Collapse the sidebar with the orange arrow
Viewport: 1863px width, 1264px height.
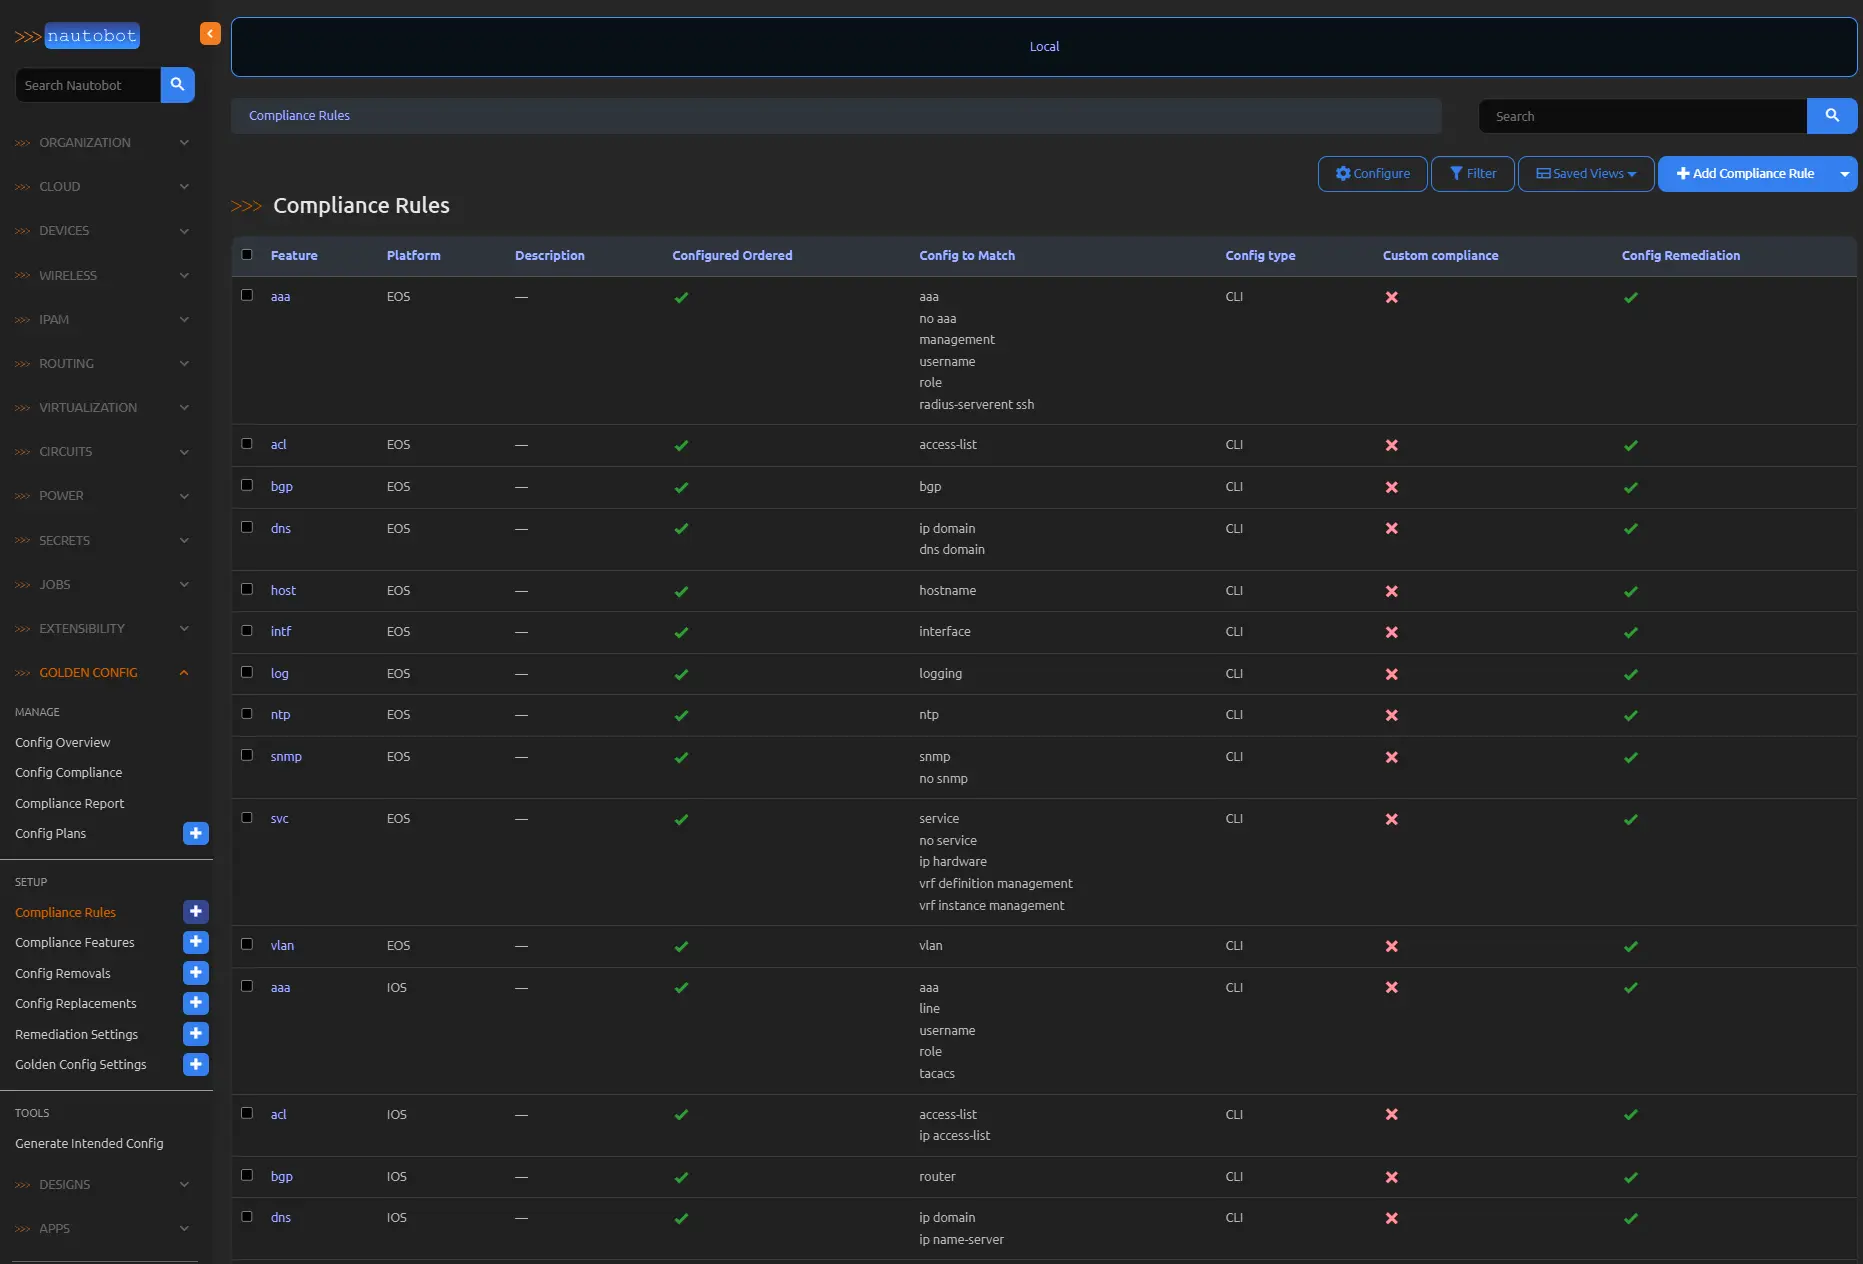pyautogui.click(x=210, y=34)
